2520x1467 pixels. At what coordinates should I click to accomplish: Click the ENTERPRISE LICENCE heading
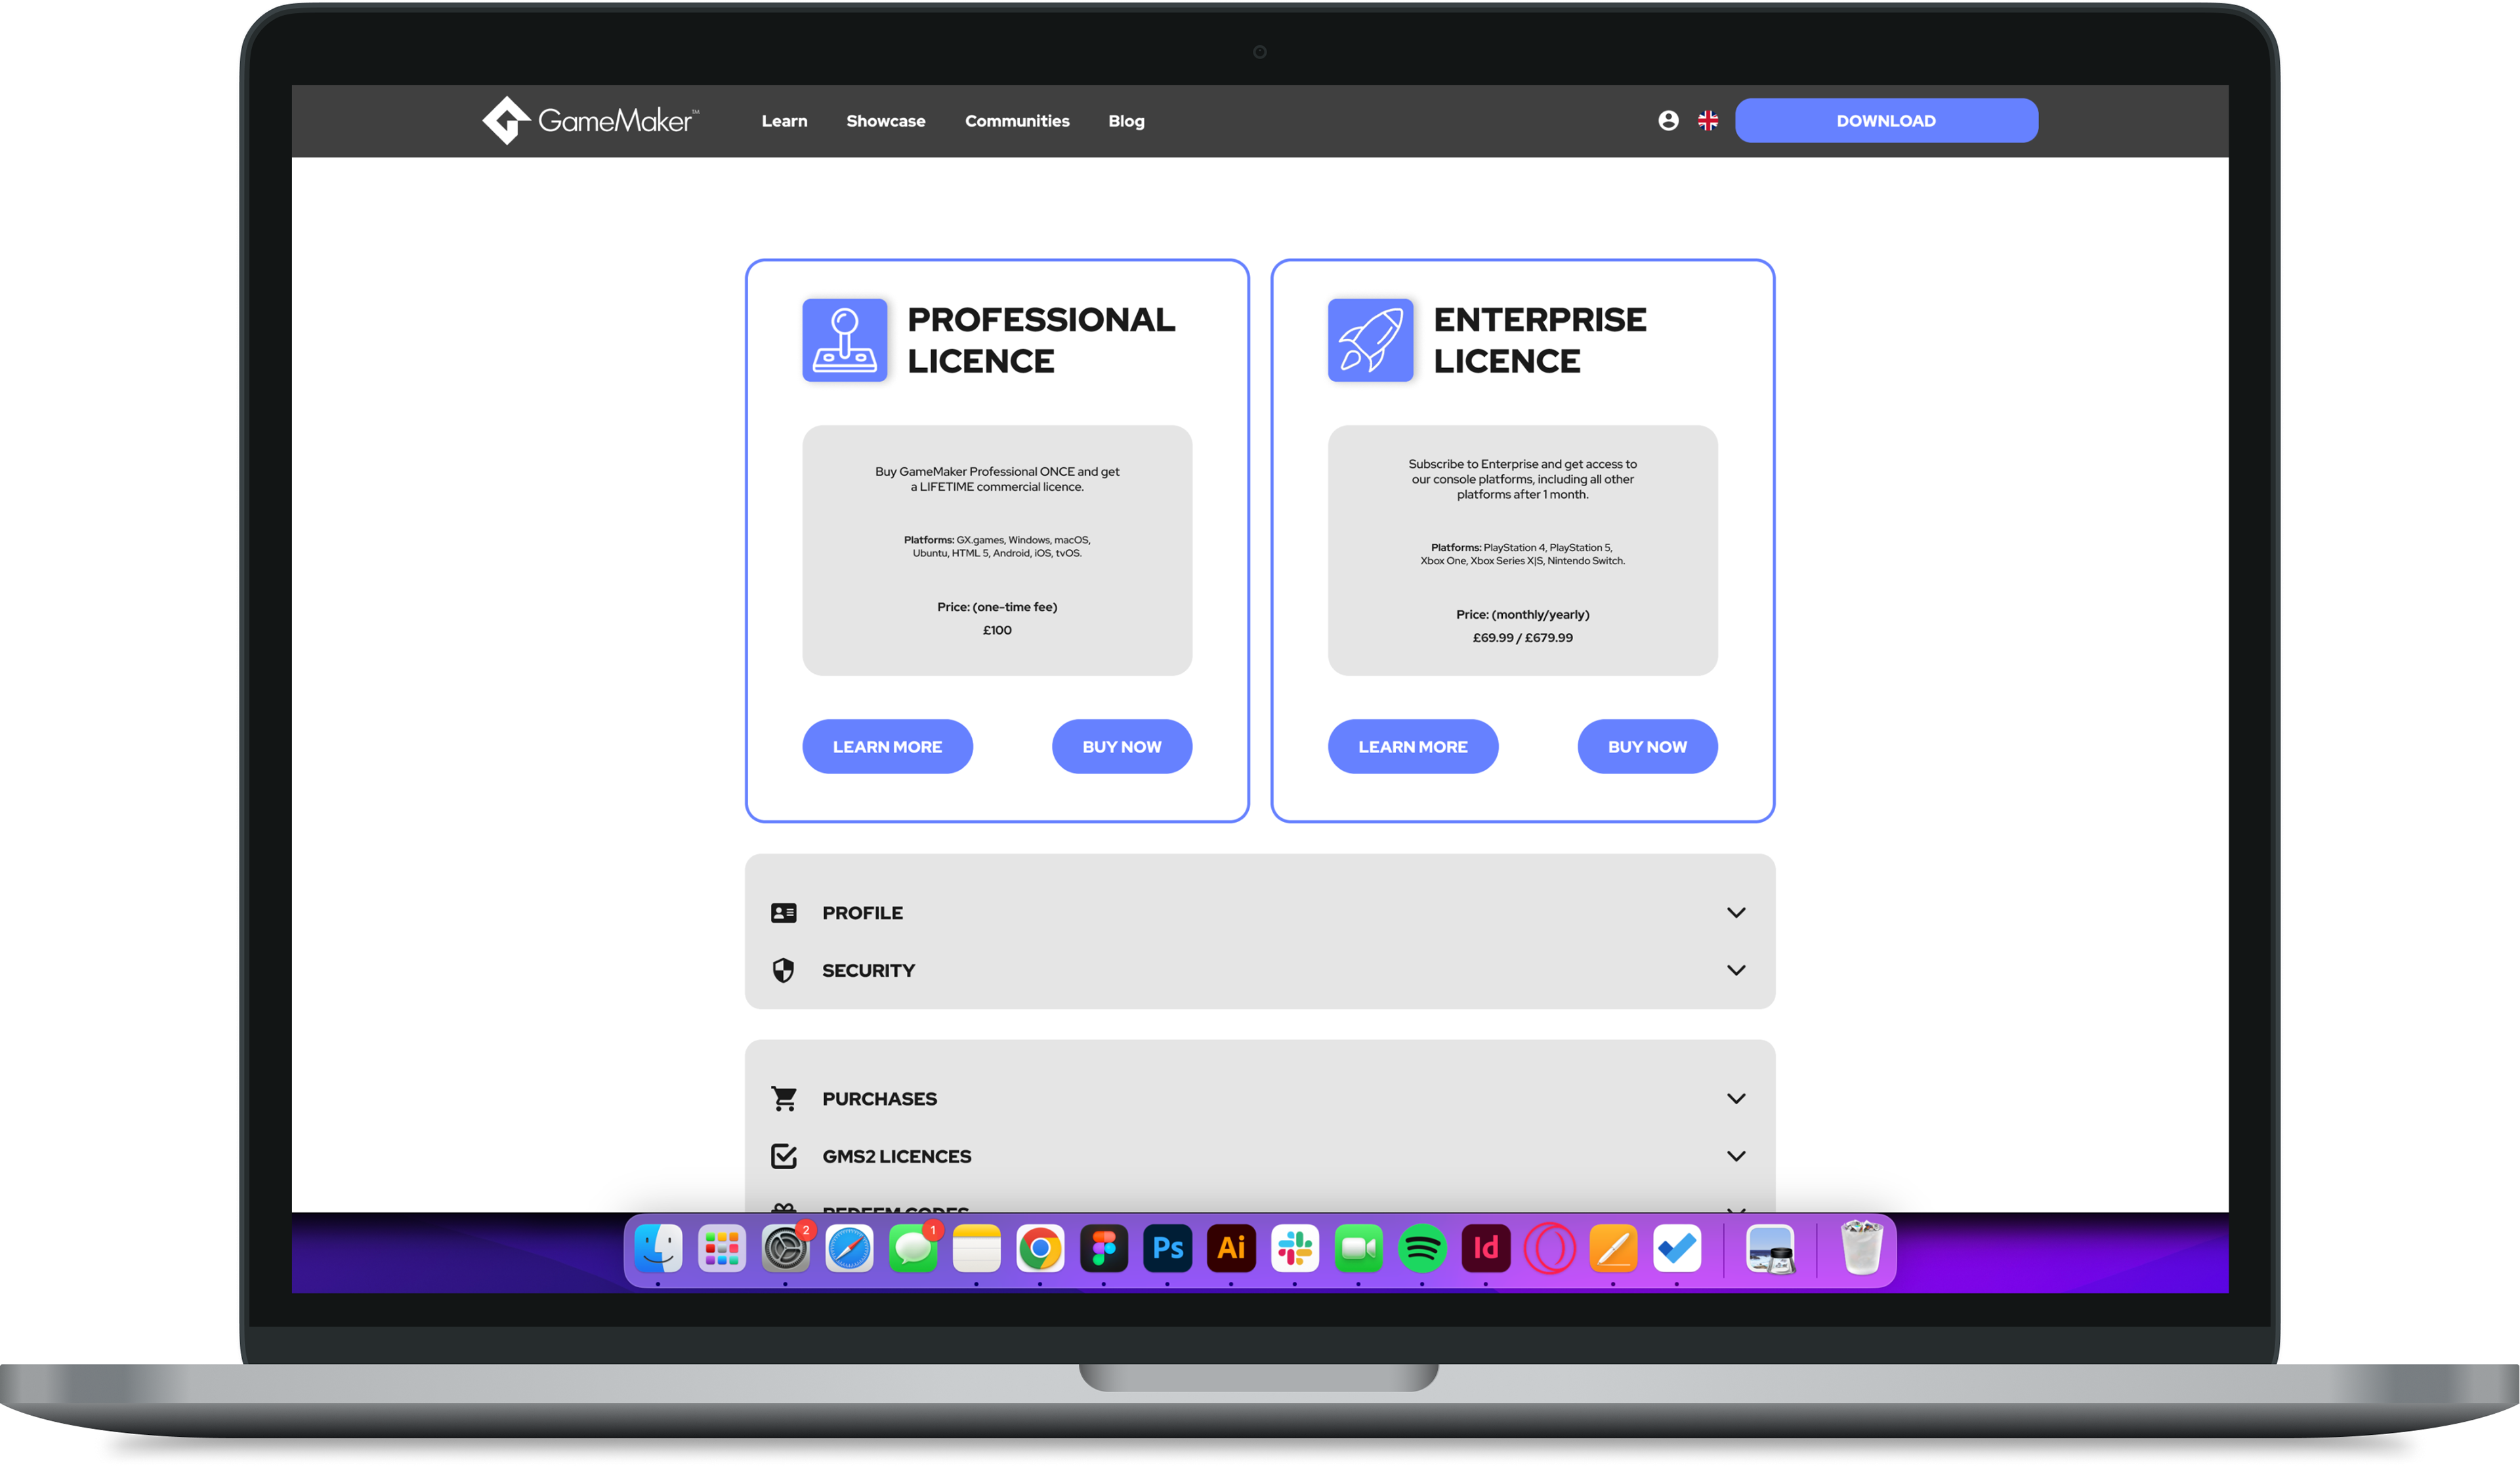[x=1539, y=340]
